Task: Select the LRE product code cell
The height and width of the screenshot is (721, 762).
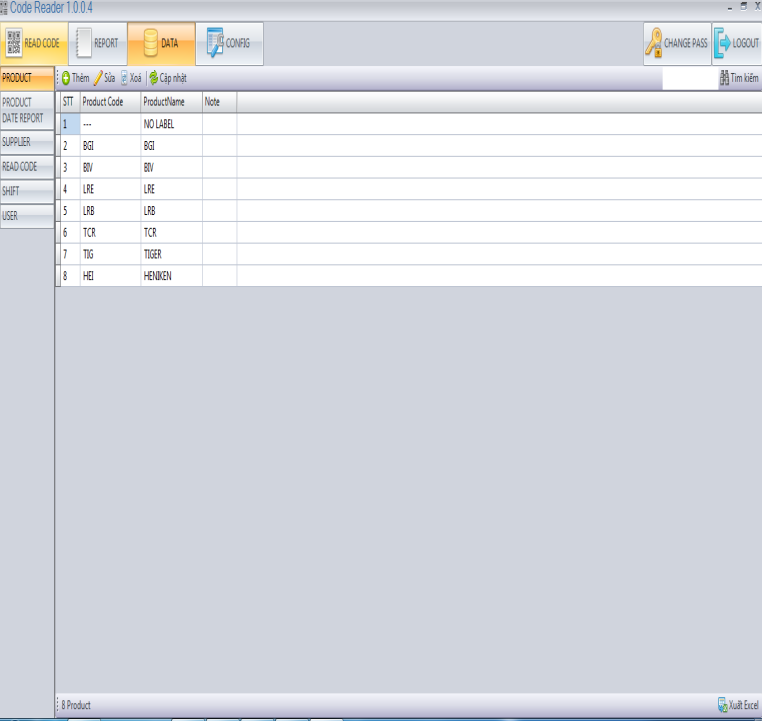Action: (x=110, y=189)
